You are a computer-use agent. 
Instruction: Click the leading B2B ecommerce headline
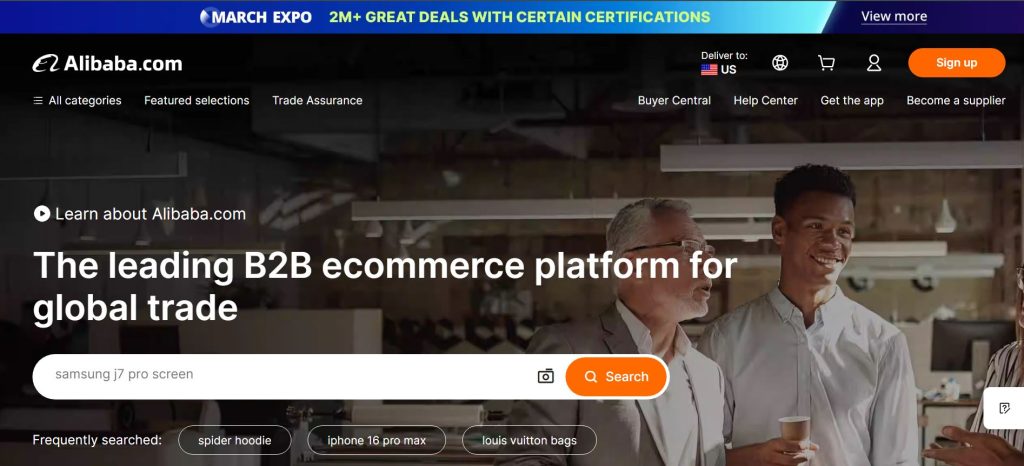coord(385,286)
